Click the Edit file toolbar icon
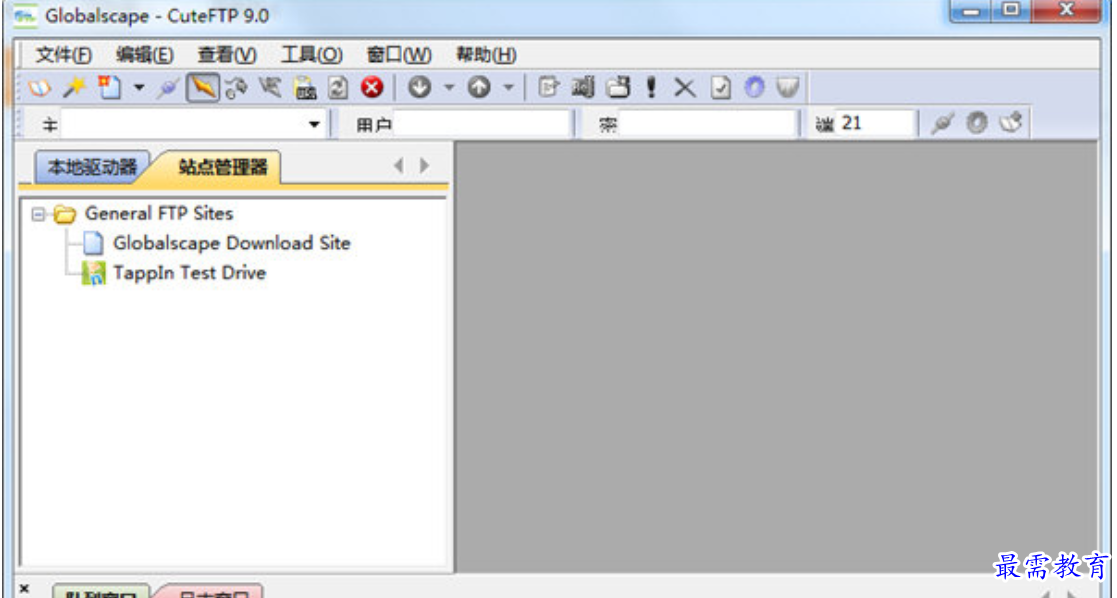Image resolution: width=1117 pixels, height=598 pixels. 549,88
